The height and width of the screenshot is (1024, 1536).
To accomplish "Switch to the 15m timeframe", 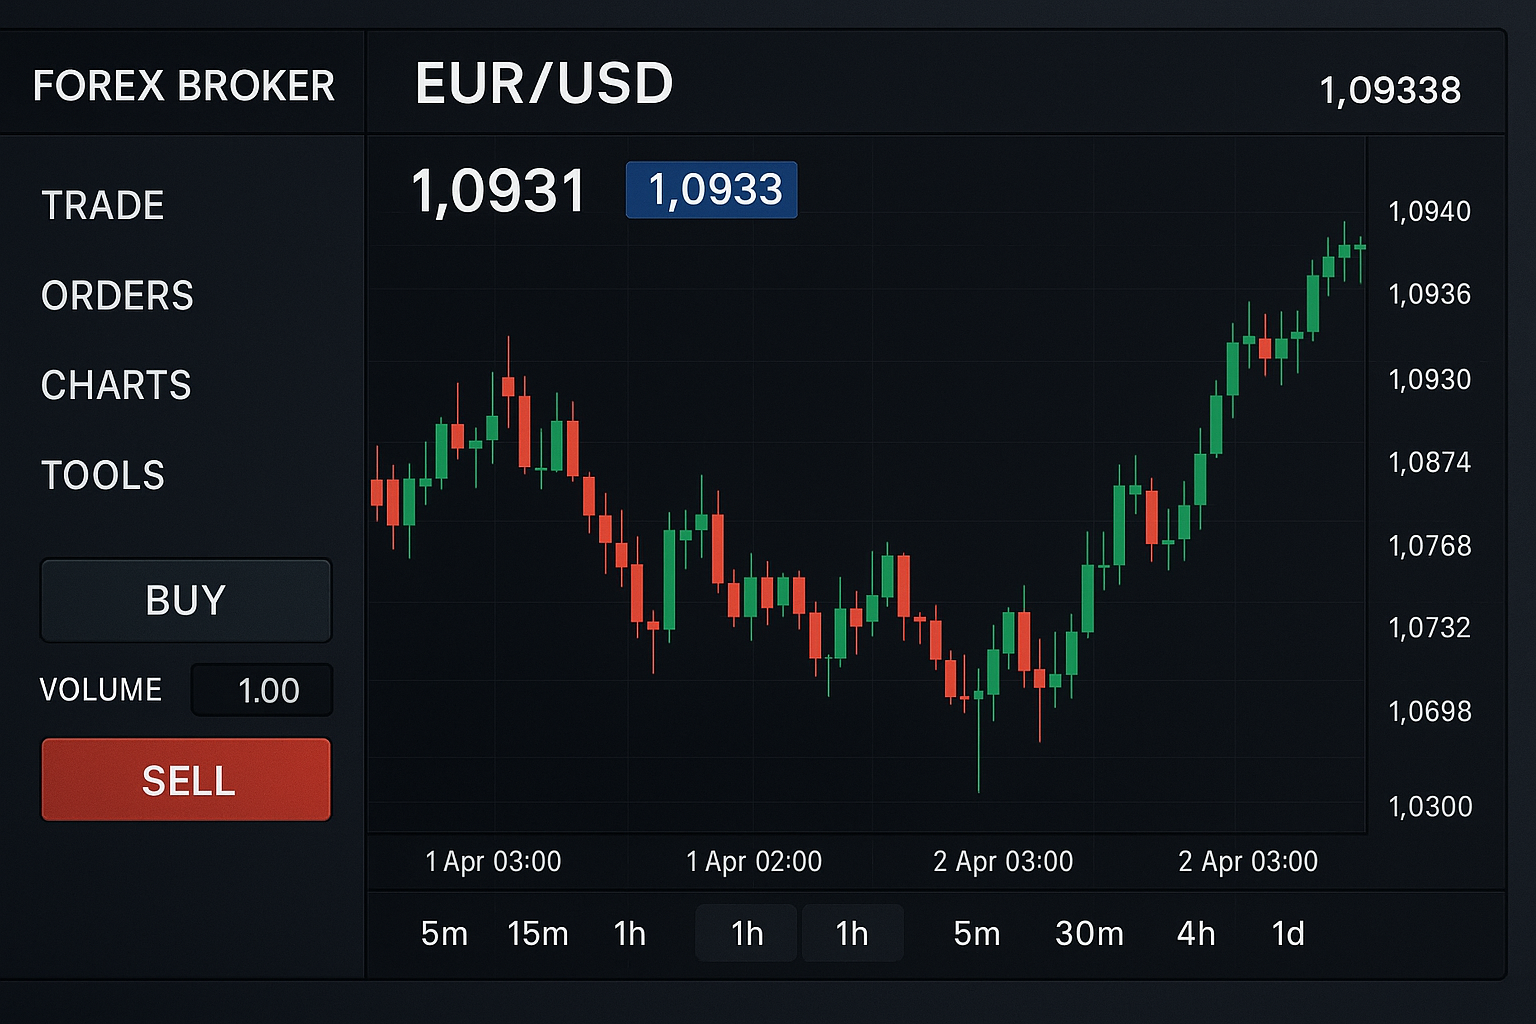I will pyautogui.click(x=537, y=934).
